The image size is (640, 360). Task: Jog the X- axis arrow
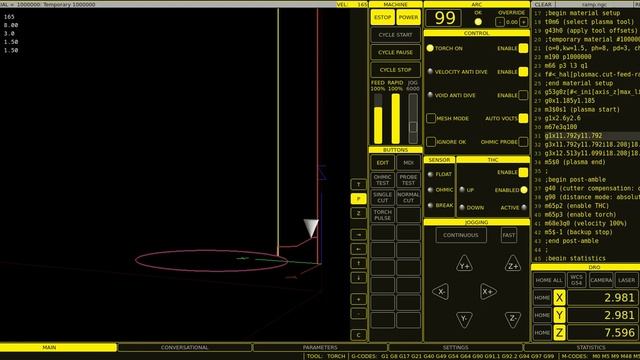(441, 292)
